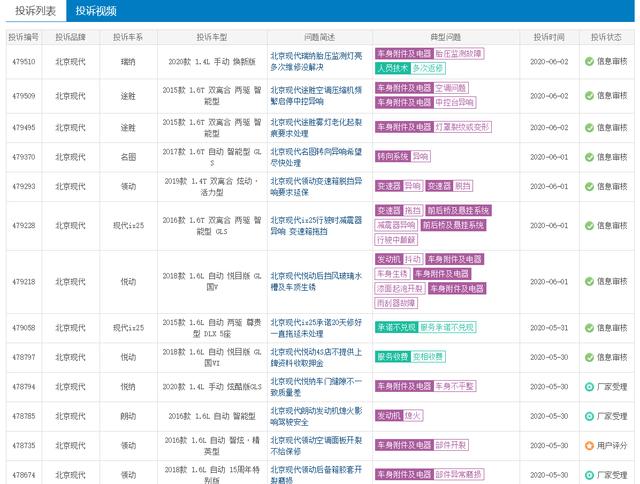Click green check status icon in row 479495
This screenshot has height=484, width=640.
tap(589, 128)
